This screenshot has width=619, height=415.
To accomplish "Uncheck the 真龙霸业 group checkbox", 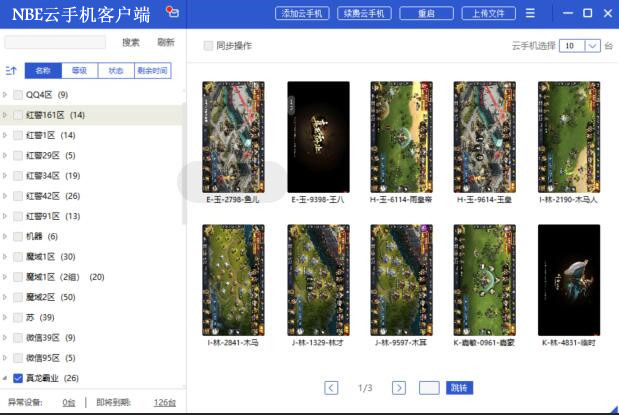I will 18,378.
